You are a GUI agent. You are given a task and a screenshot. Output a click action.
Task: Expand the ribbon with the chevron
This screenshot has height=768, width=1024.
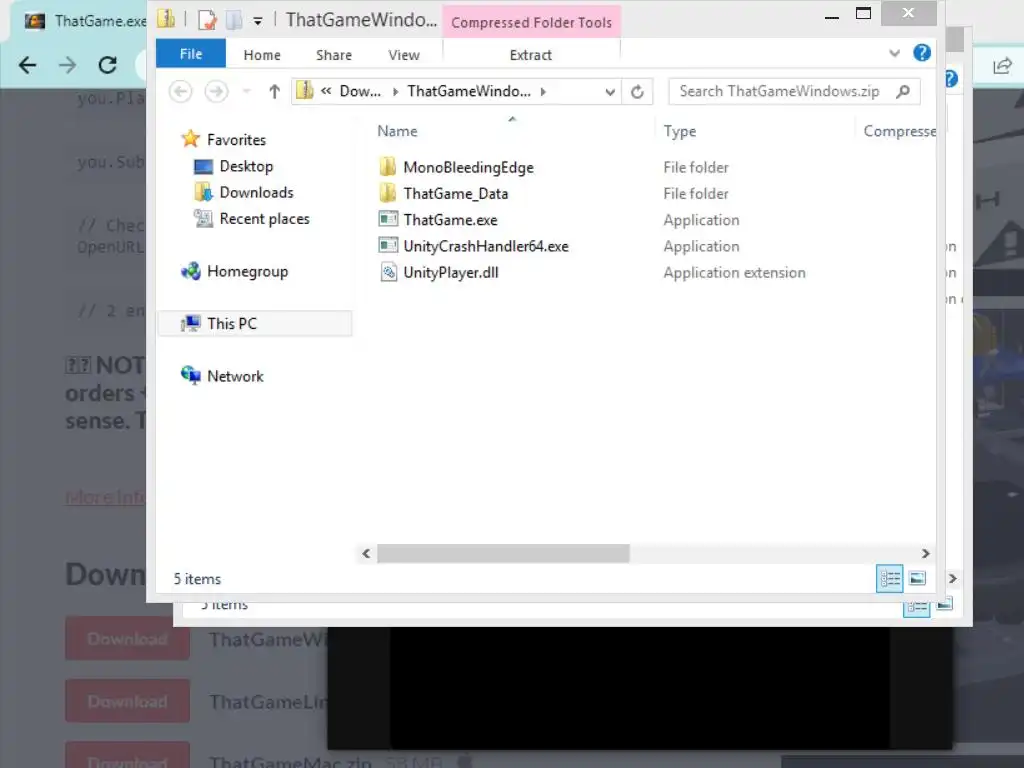click(894, 54)
